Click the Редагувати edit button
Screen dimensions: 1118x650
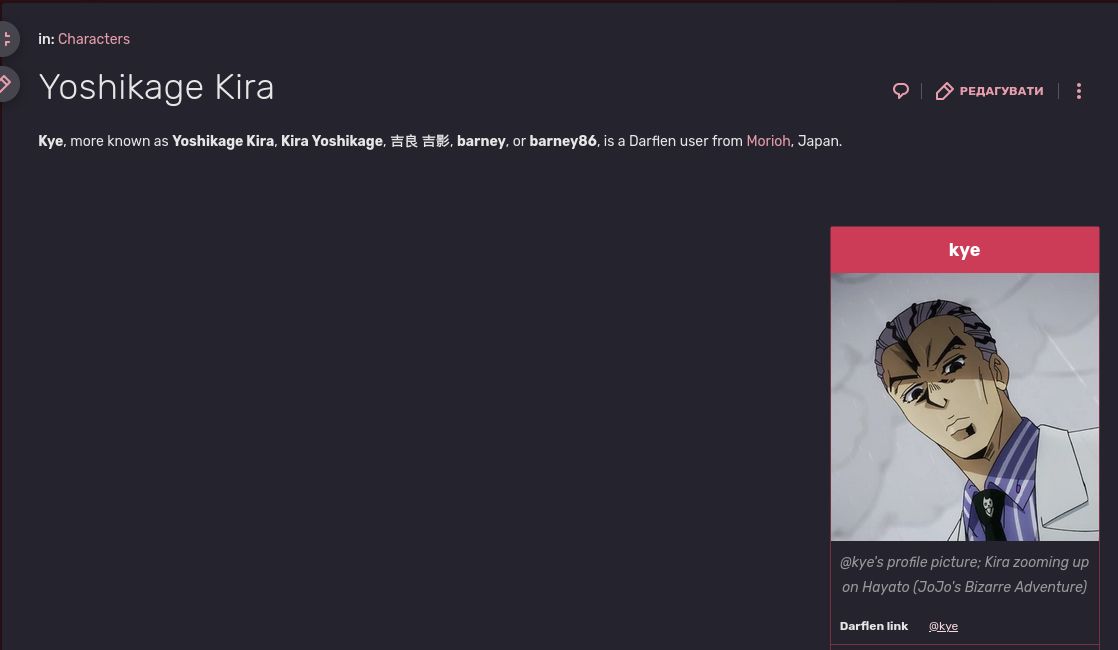[x=990, y=91]
